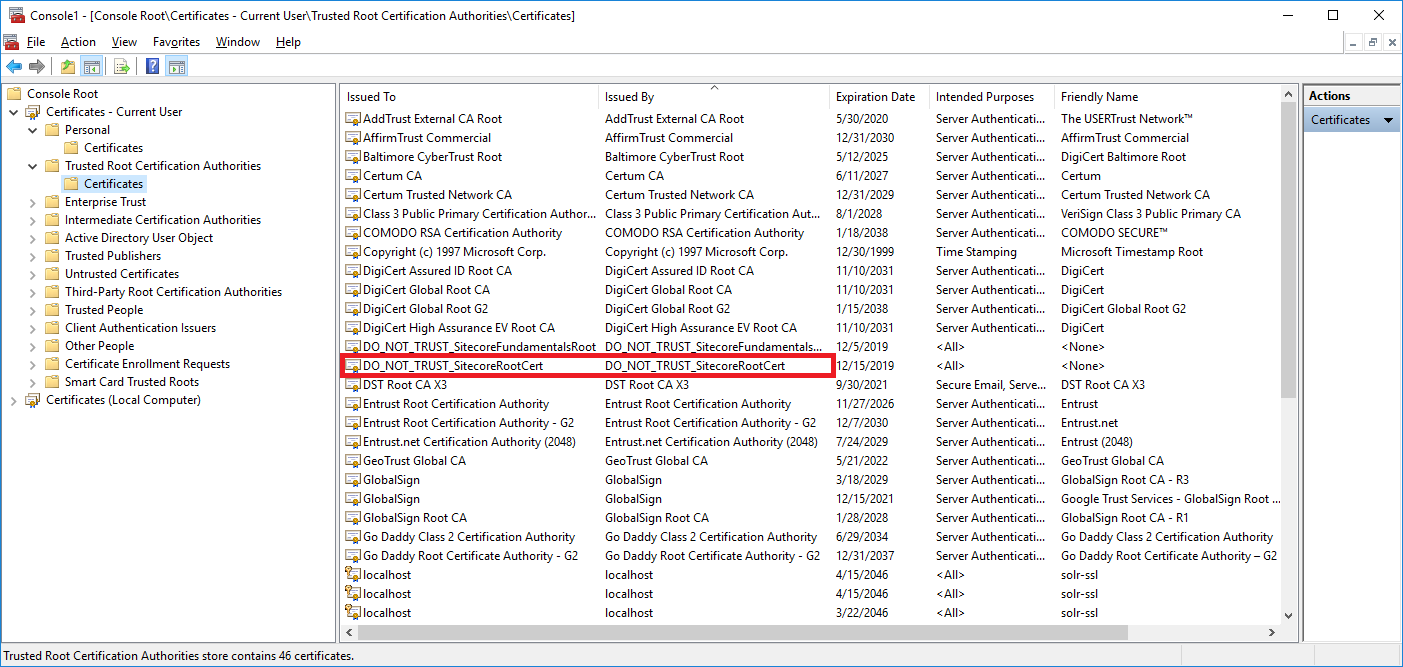Click the Up one level folder icon
1403x667 pixels.
[x=67, y=67]
